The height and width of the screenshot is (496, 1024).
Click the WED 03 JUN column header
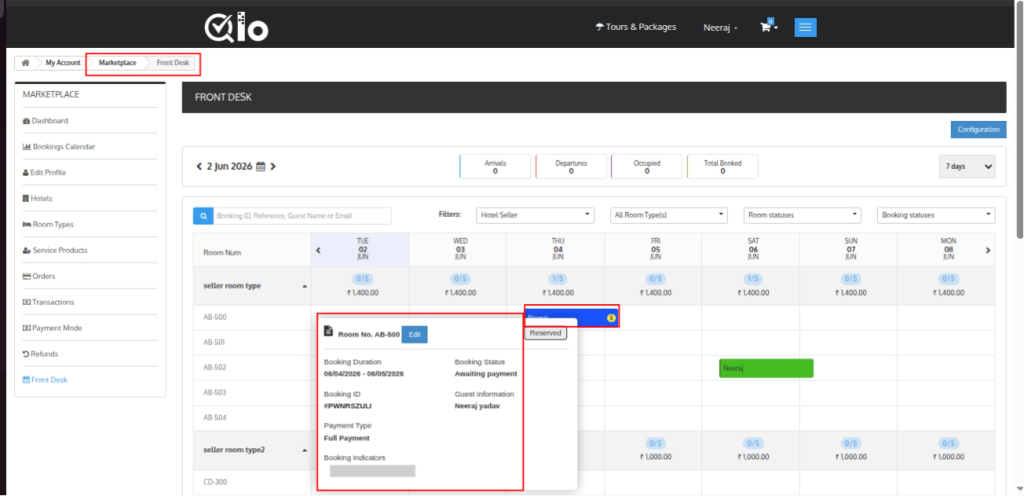coord(460,249)
